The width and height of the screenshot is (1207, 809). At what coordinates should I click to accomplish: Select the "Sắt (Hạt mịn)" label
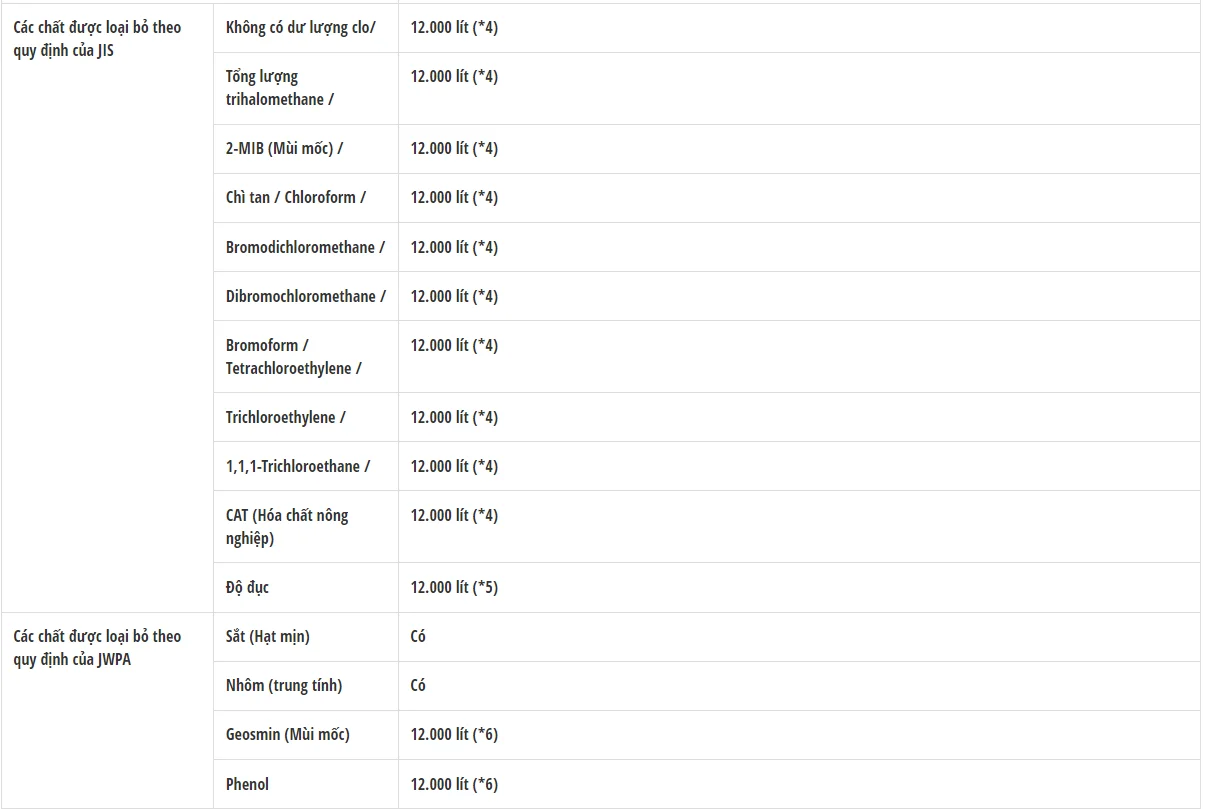[267, 637]
